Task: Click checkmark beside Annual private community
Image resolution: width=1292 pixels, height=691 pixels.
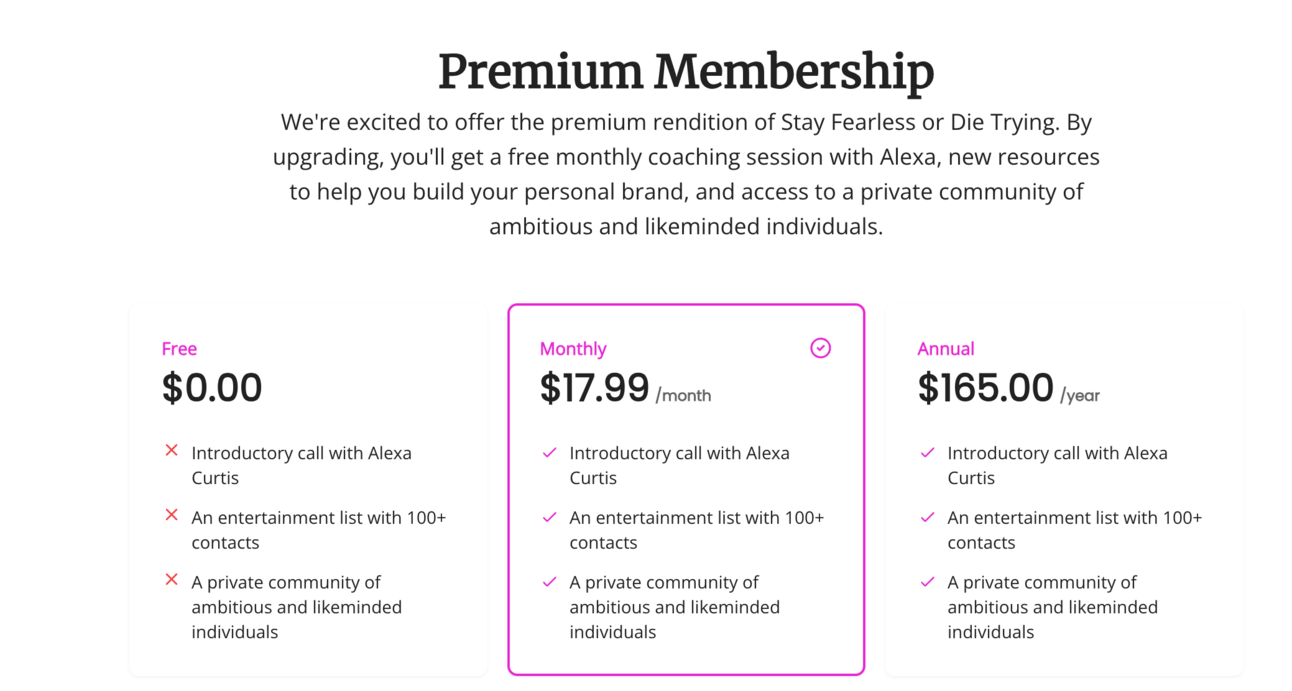Action: (x=927, y=582)
